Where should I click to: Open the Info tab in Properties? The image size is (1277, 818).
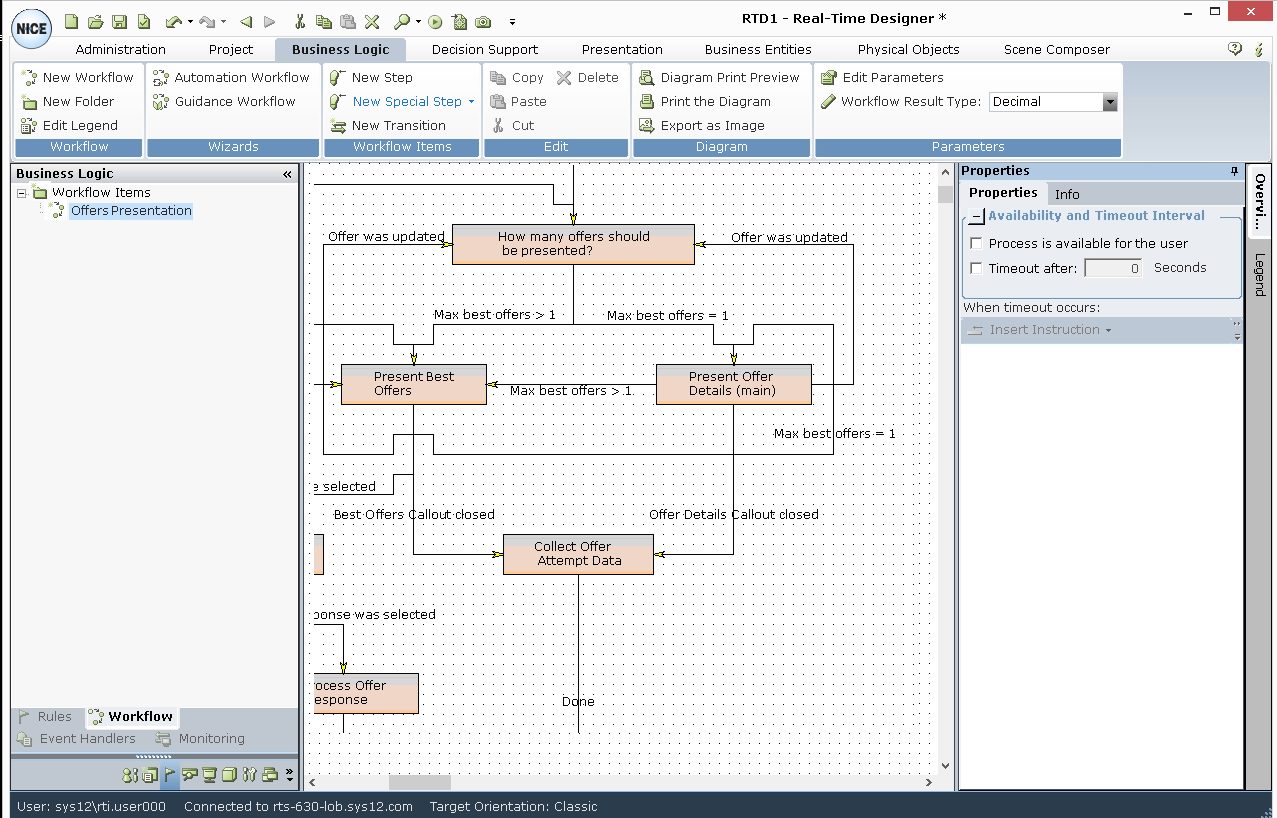tap(1067, 194)
